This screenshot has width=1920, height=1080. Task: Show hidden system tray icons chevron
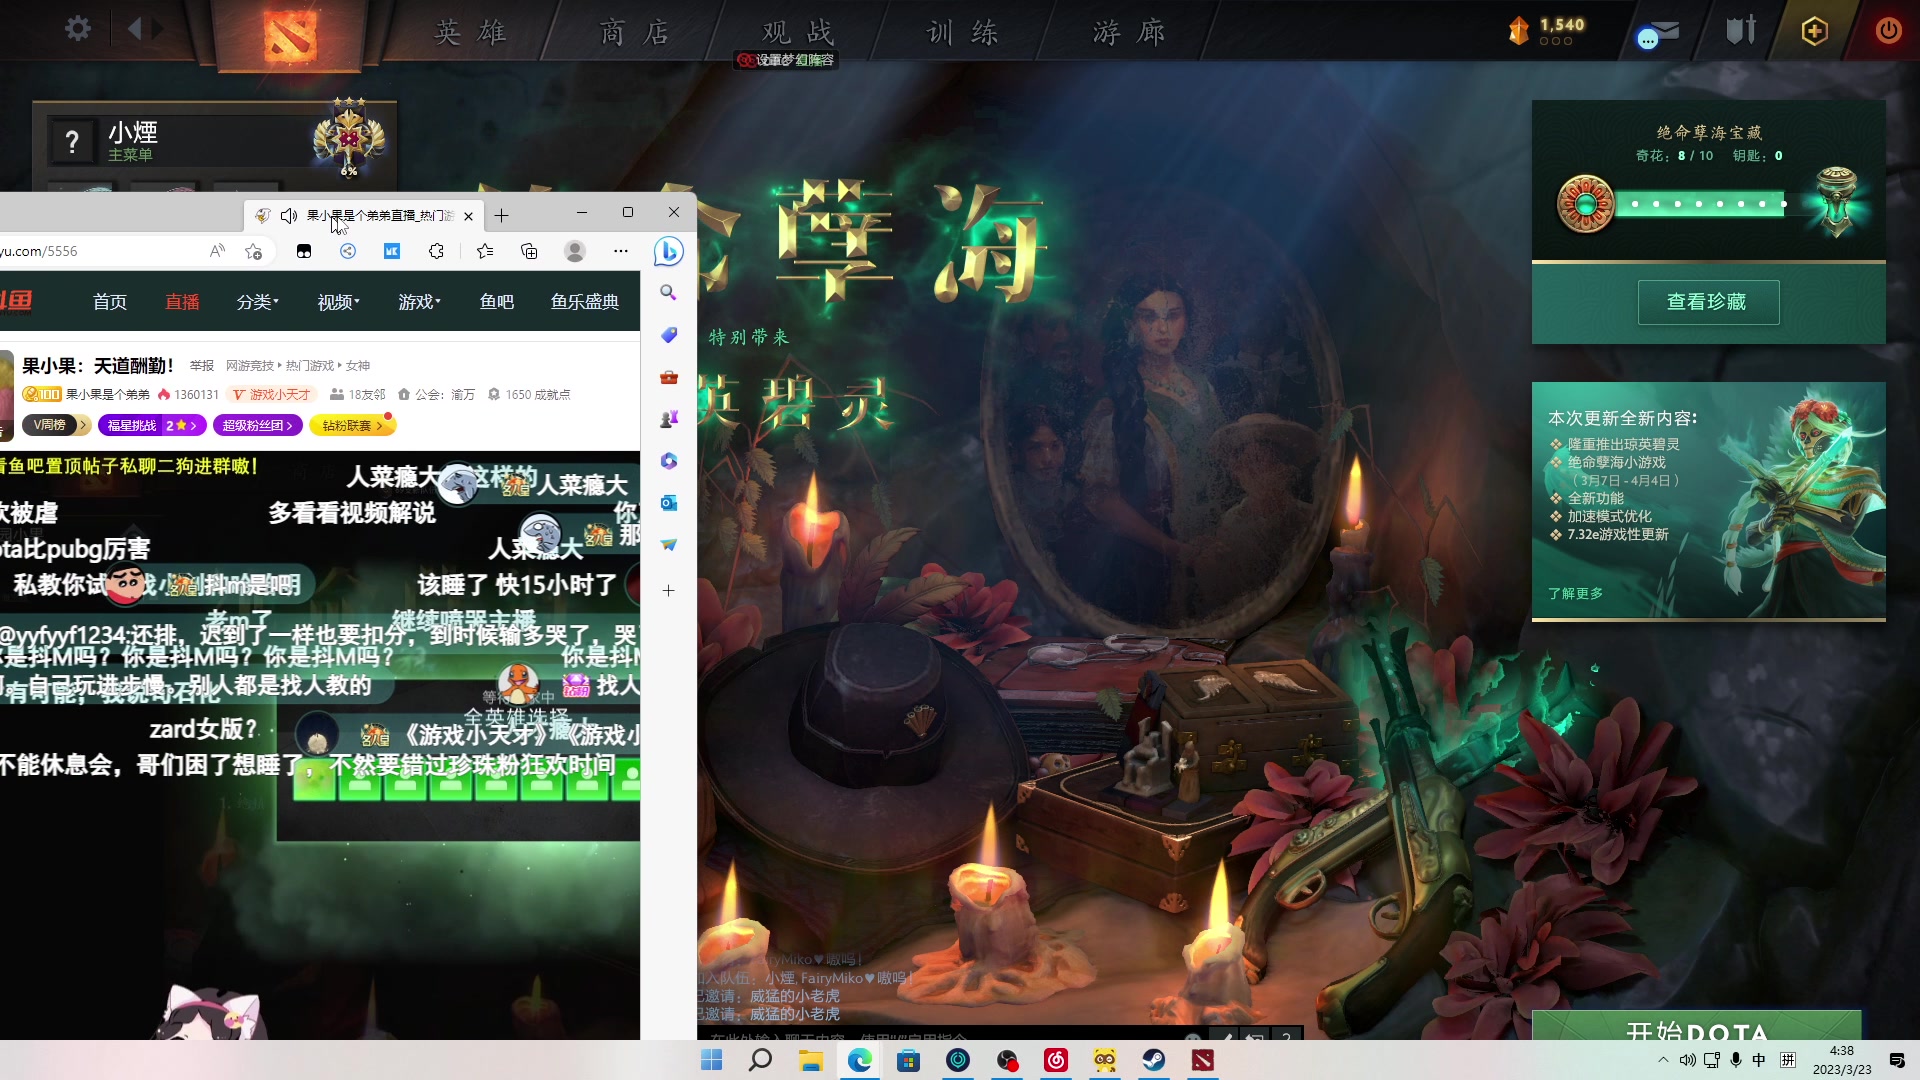(x=1663, y=1060)
